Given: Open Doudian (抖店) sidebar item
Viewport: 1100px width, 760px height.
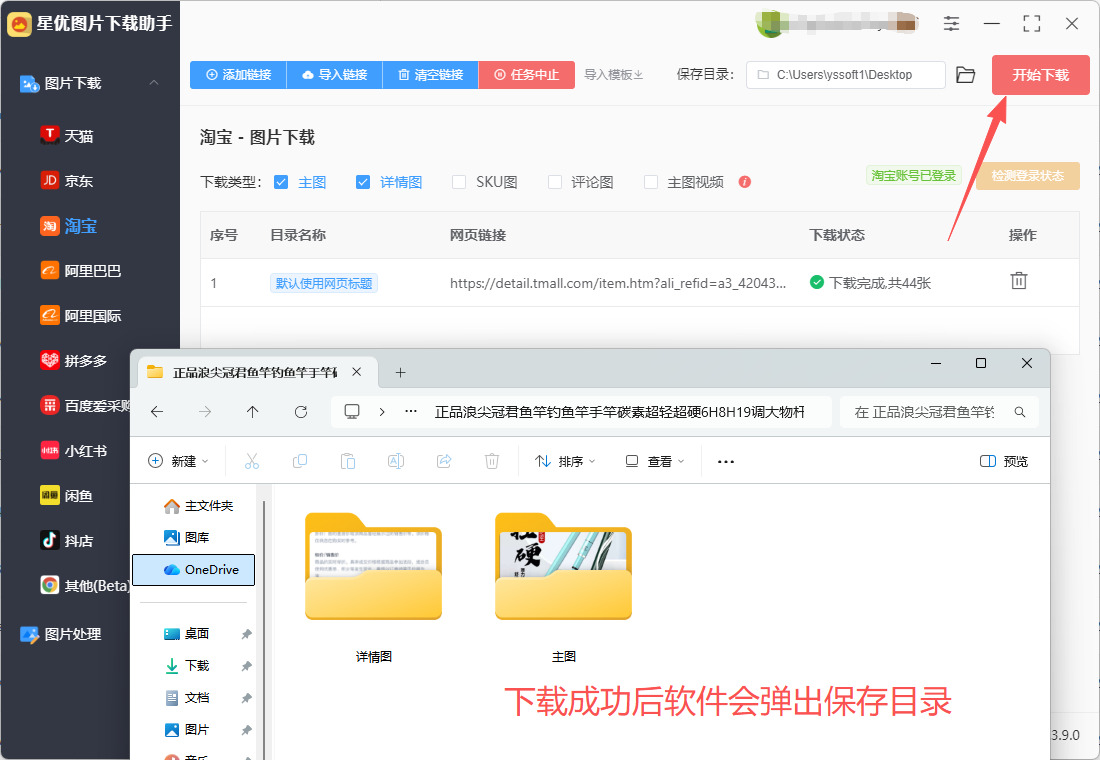Looking at the screenshot, I should tap(67, 540).
